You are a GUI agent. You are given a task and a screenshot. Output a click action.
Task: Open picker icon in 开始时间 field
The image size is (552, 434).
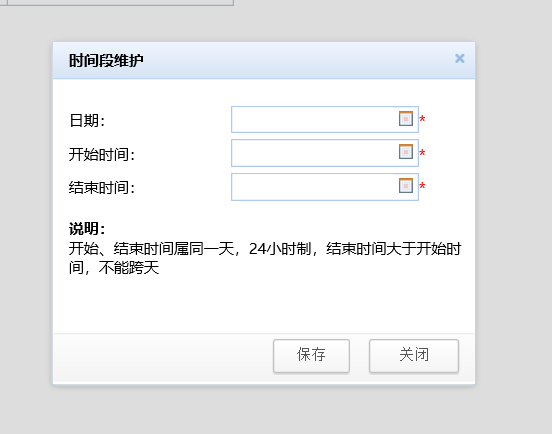pos(406,152)
